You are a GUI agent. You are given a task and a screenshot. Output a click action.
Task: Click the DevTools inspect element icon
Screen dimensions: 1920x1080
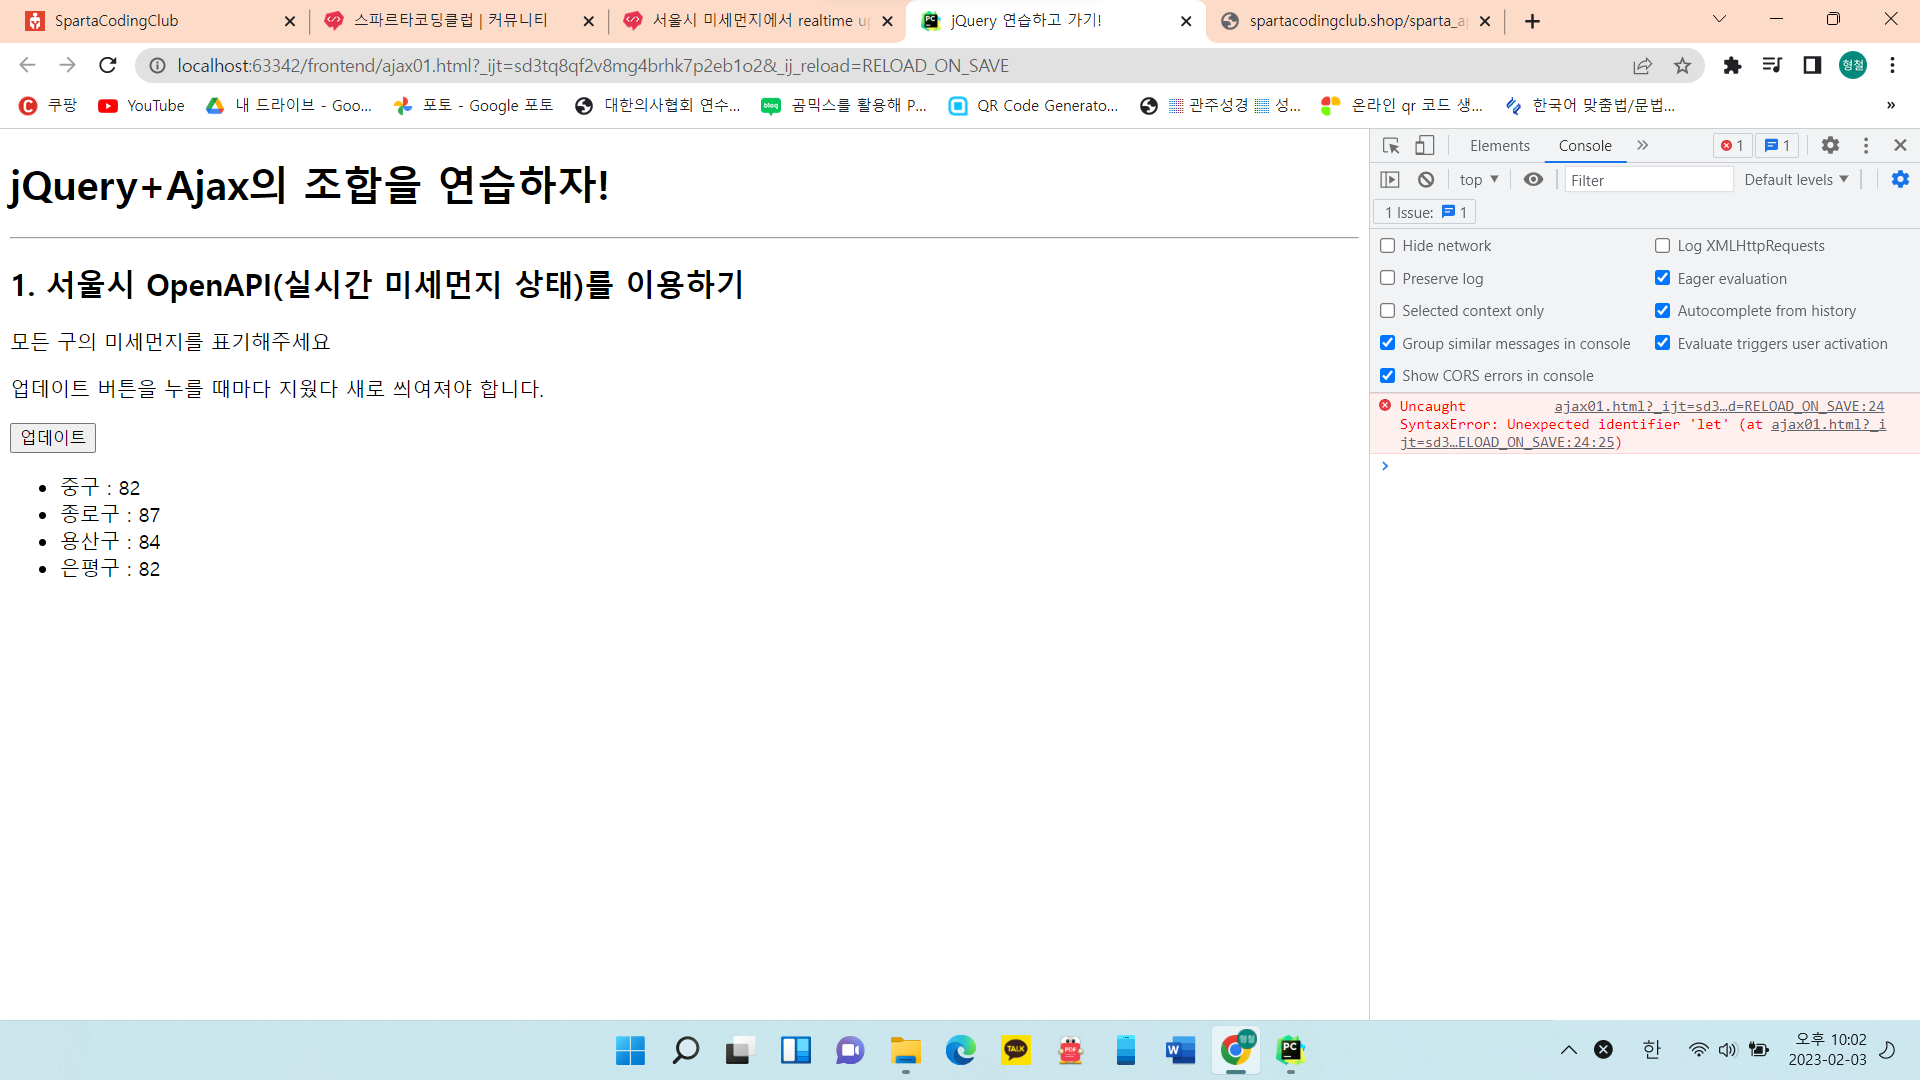(1391, 146)
